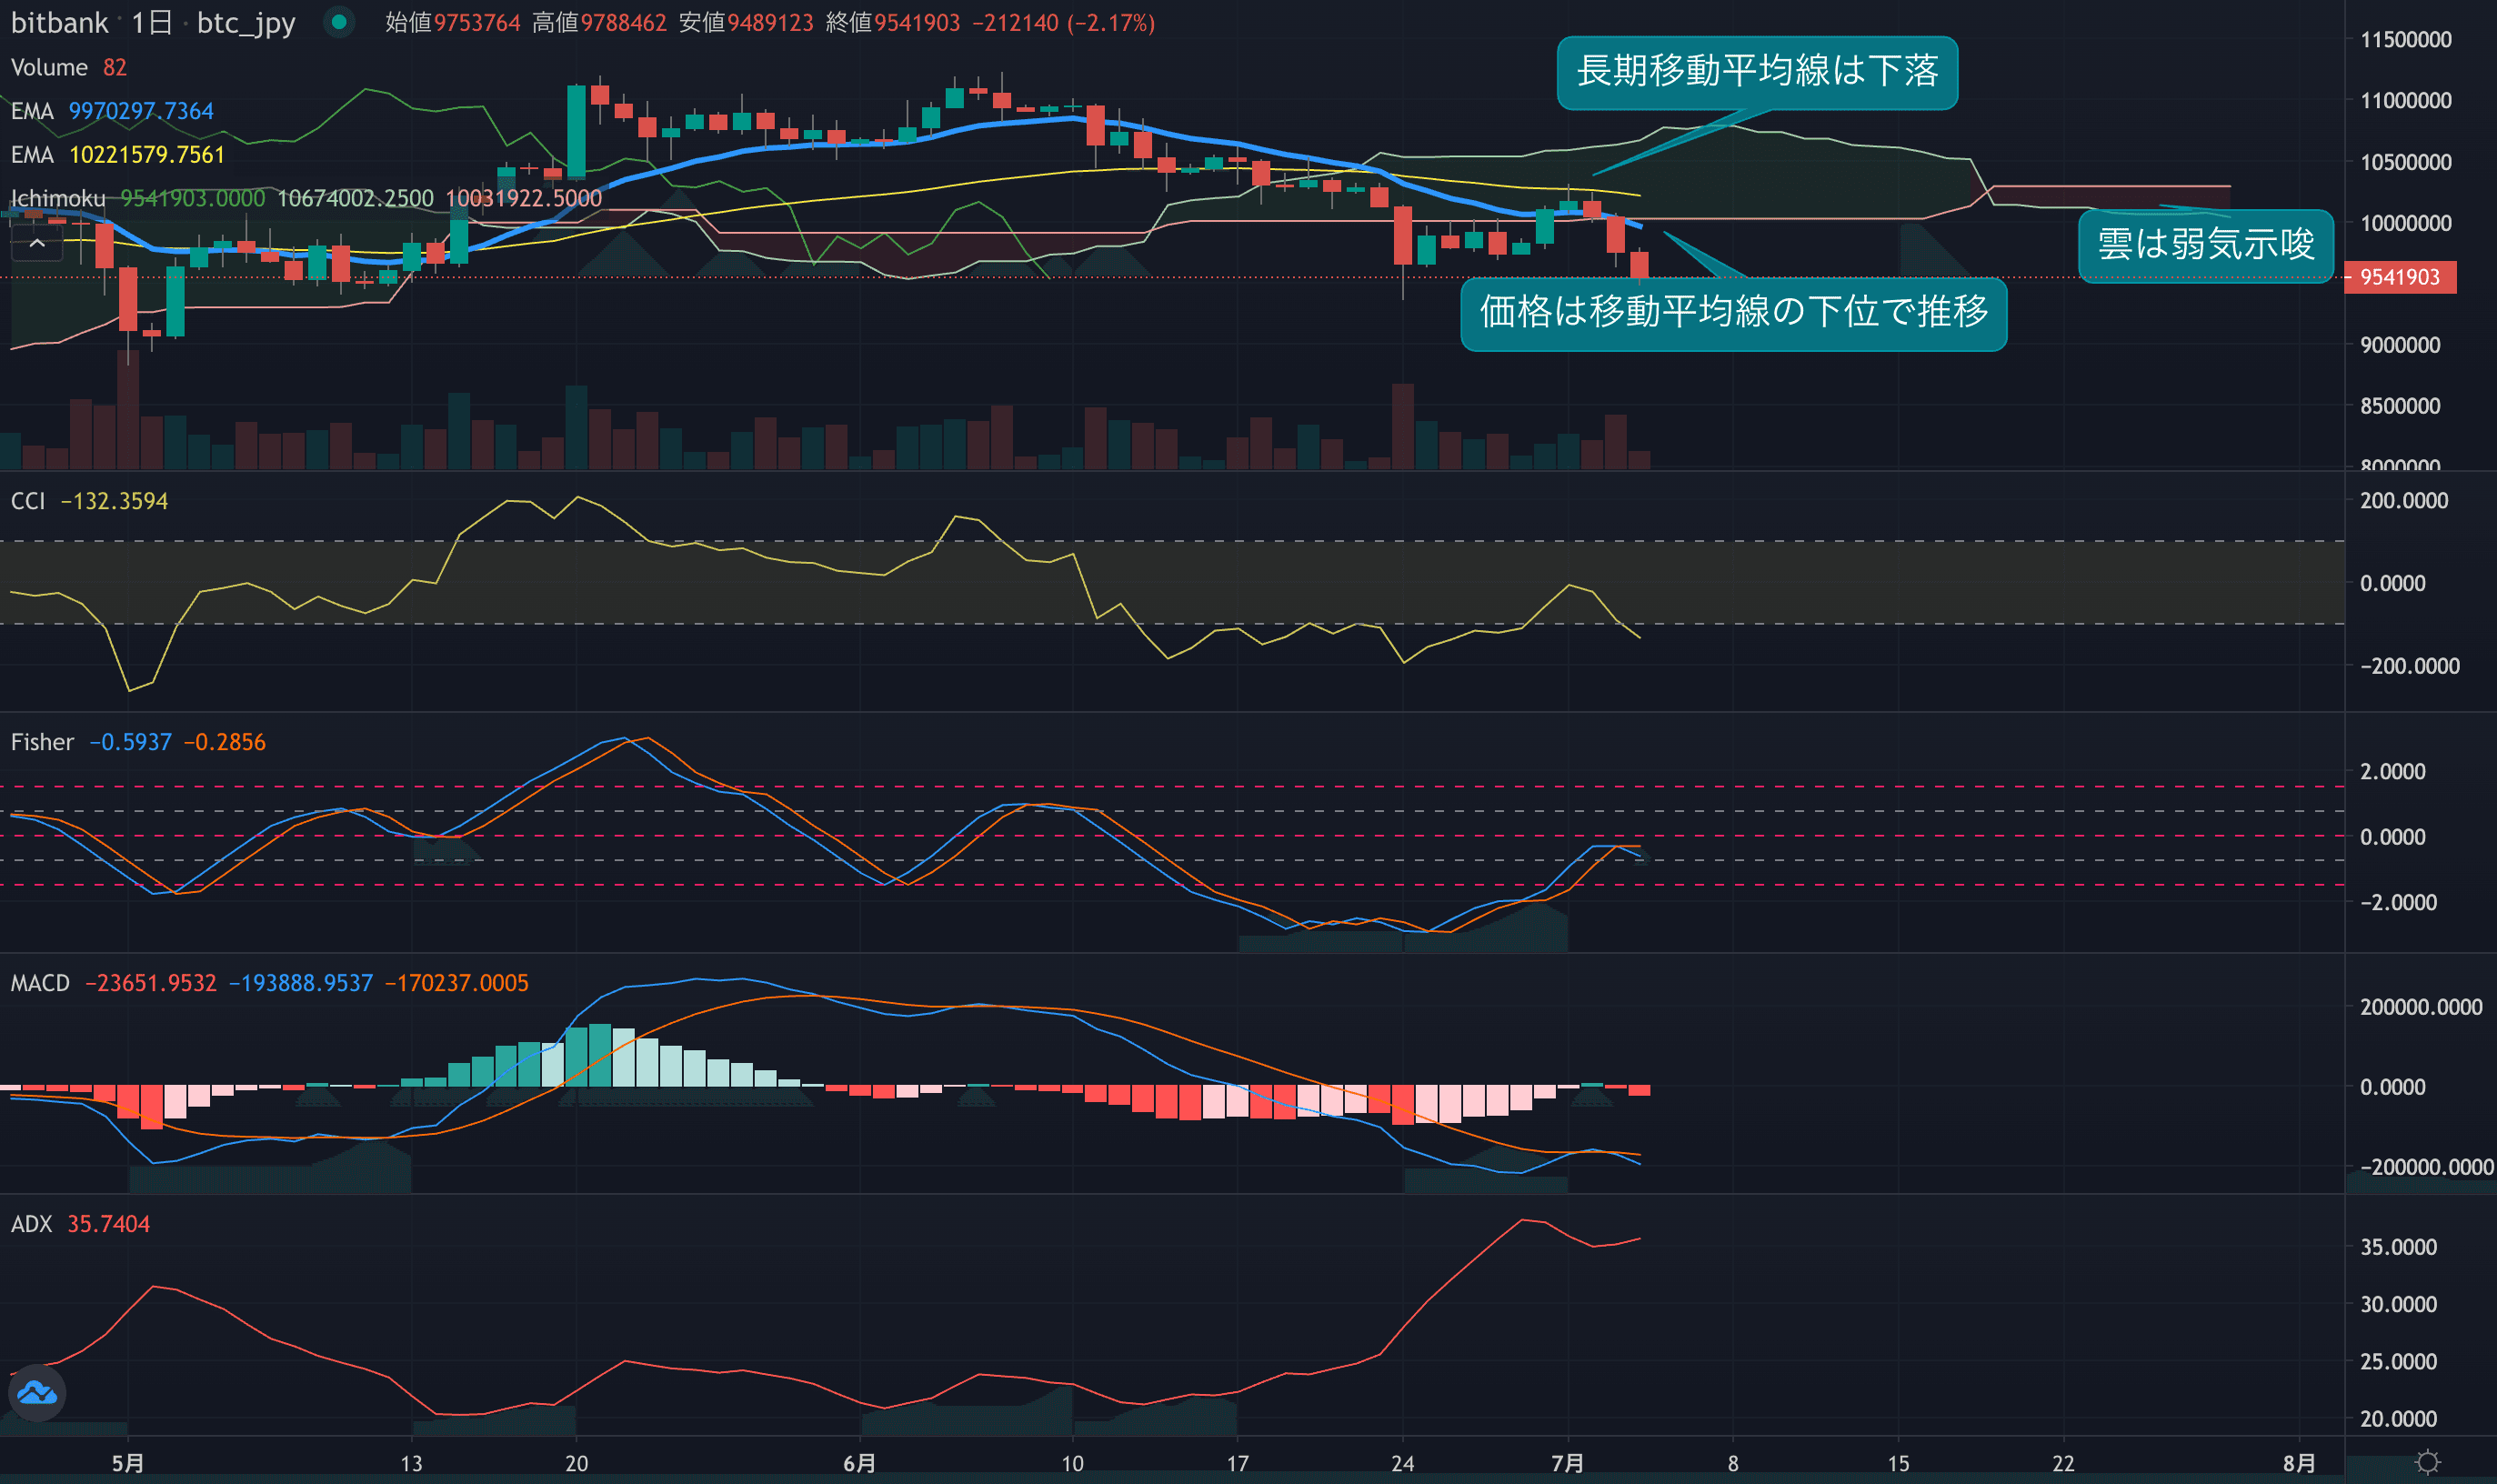Image resolution: width=2497 pixels, height=1484 pixels.
Task: Click the Ichimoku indicator legend
Action: (58, 198)
